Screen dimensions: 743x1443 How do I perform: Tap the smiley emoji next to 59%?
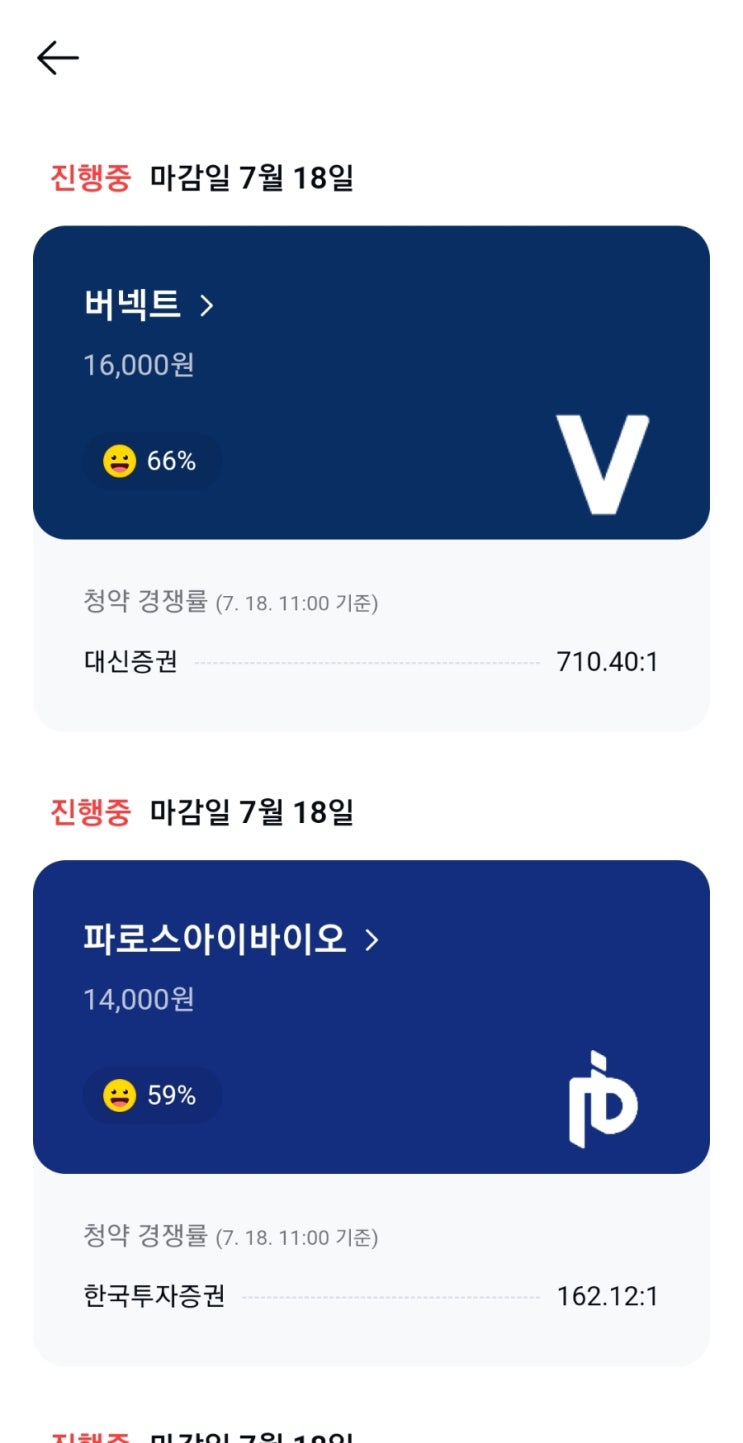(119, 1096)
